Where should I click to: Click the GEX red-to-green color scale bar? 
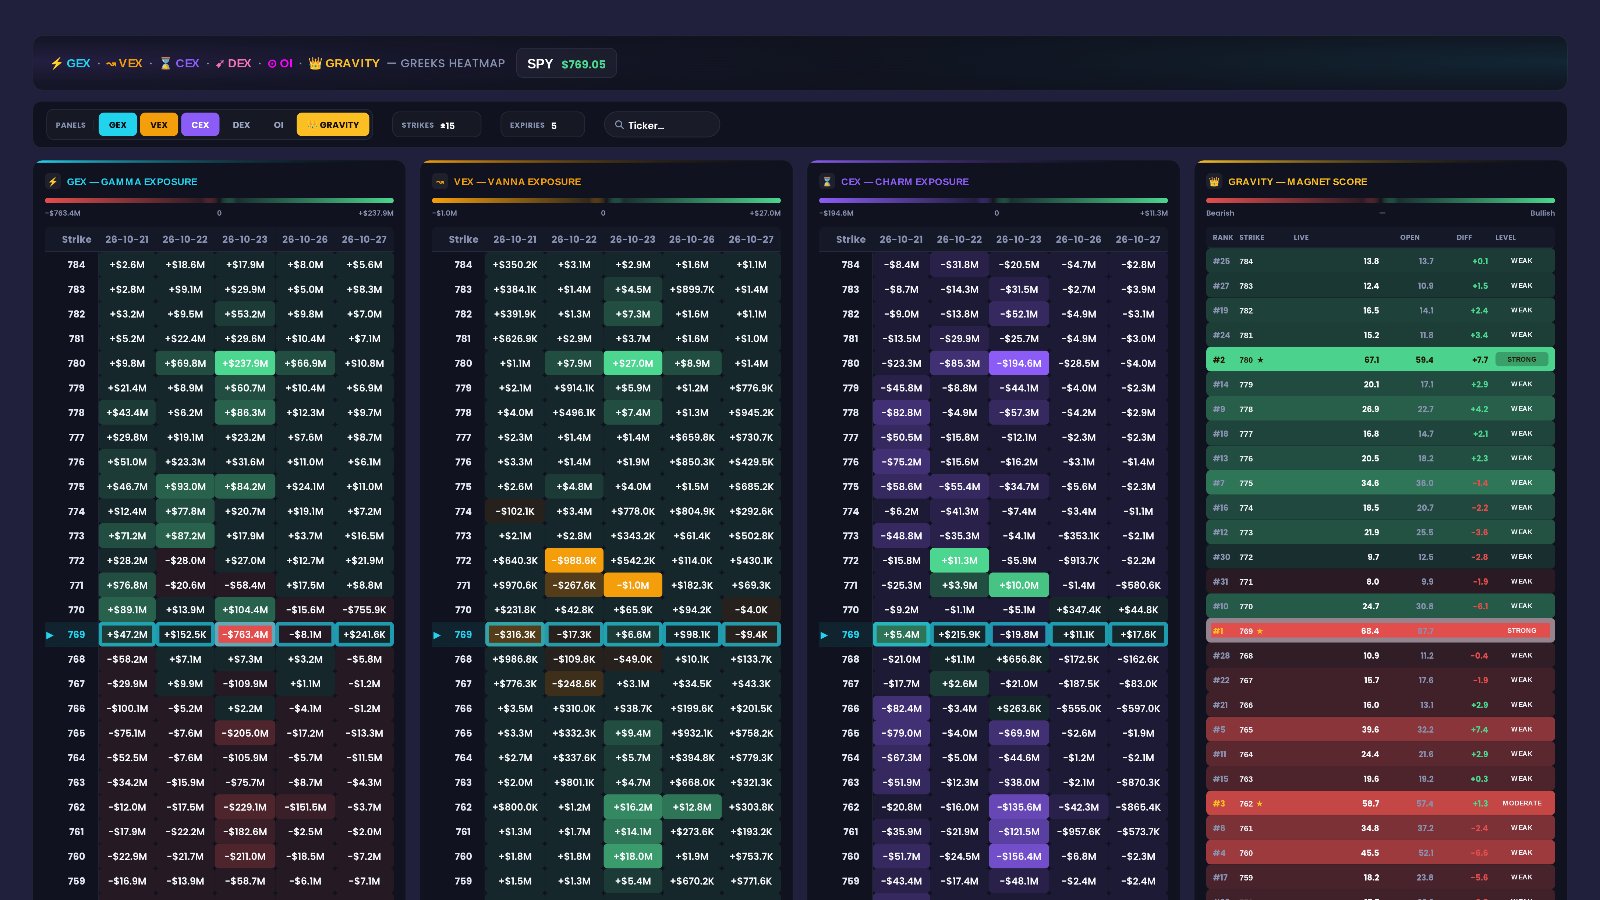(219, 200)
